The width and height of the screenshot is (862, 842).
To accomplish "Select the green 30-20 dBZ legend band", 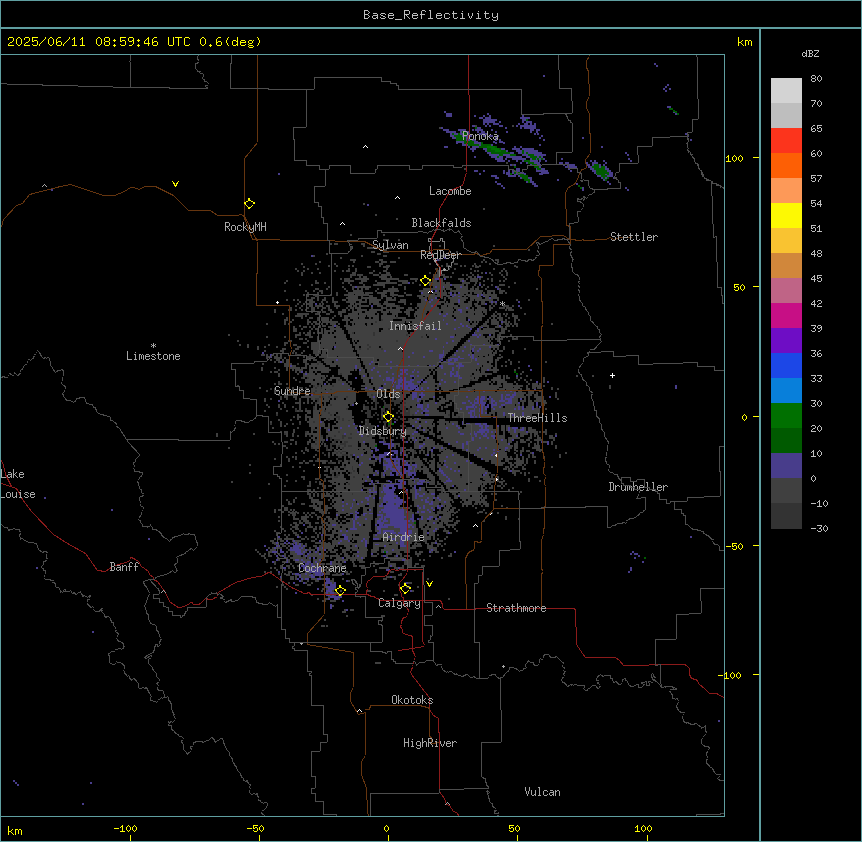I will pos(786,416).
